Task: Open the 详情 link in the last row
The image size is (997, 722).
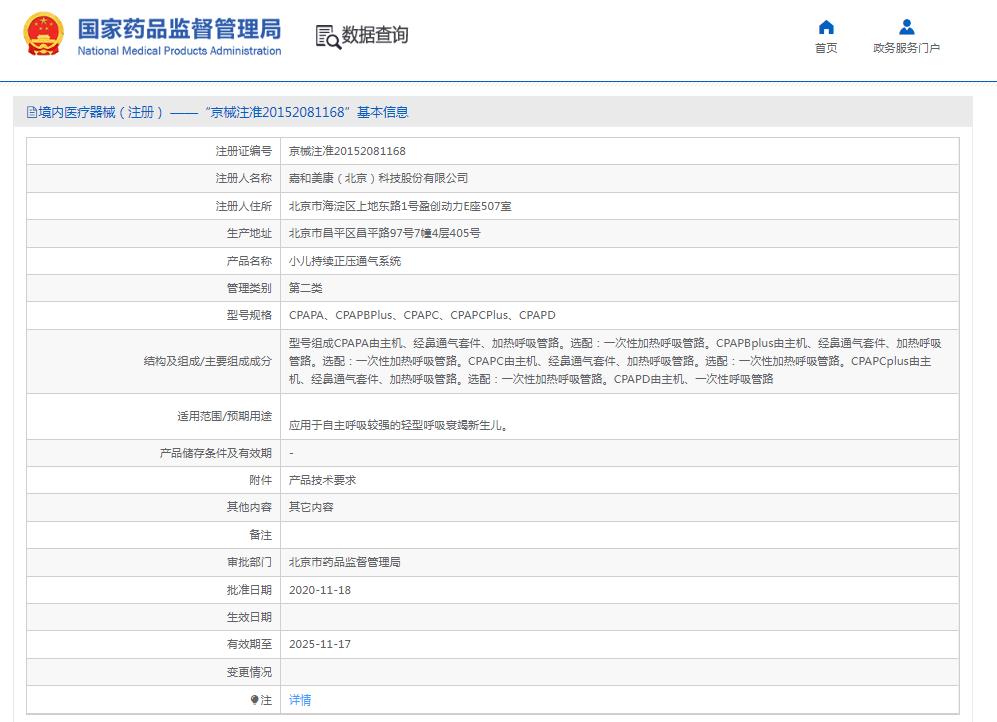Action: click(x=300, y=700)
